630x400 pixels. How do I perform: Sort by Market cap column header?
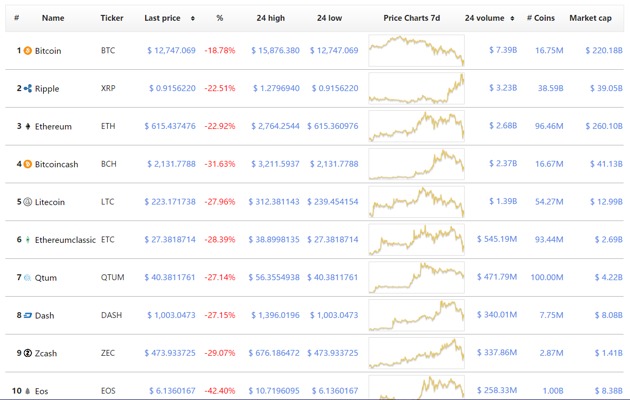coord(590,18)
